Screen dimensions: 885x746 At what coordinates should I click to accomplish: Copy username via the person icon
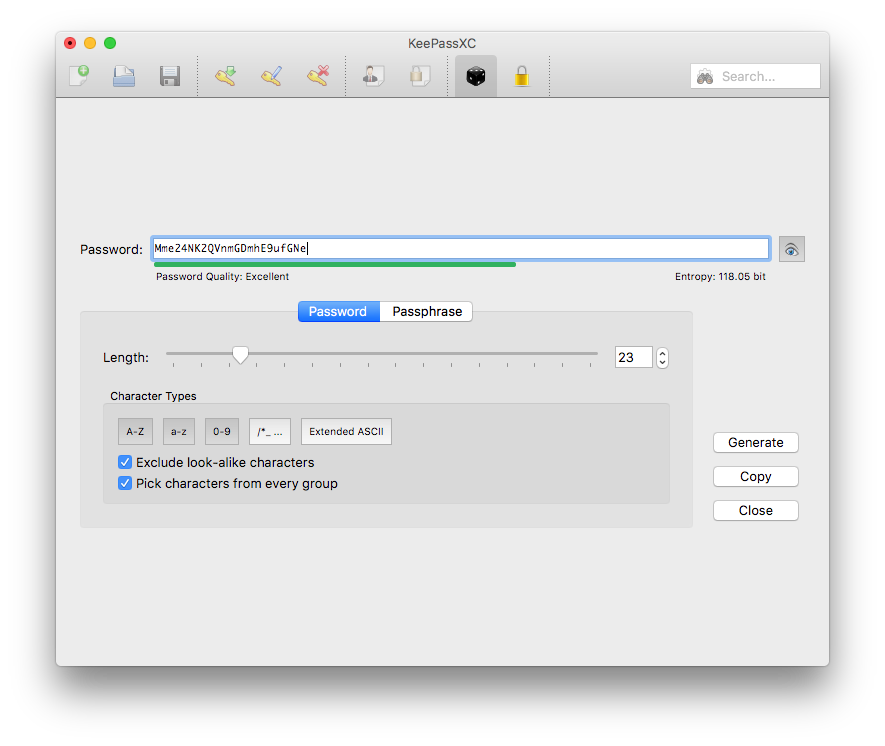pyautogui.click(x=373, y=76)
